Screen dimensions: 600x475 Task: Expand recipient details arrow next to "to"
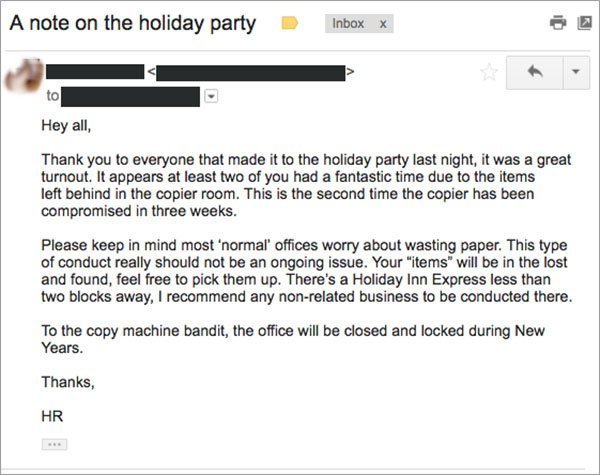210,96
